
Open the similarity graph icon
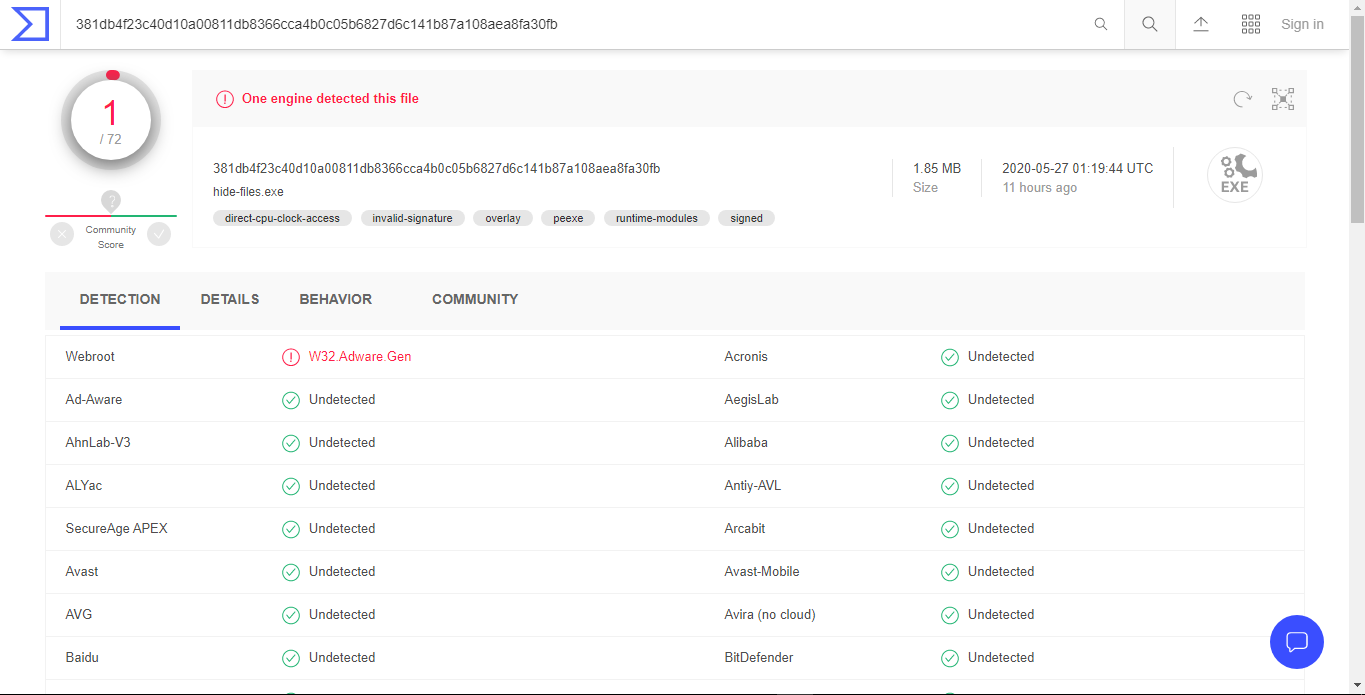[1283, 99]
